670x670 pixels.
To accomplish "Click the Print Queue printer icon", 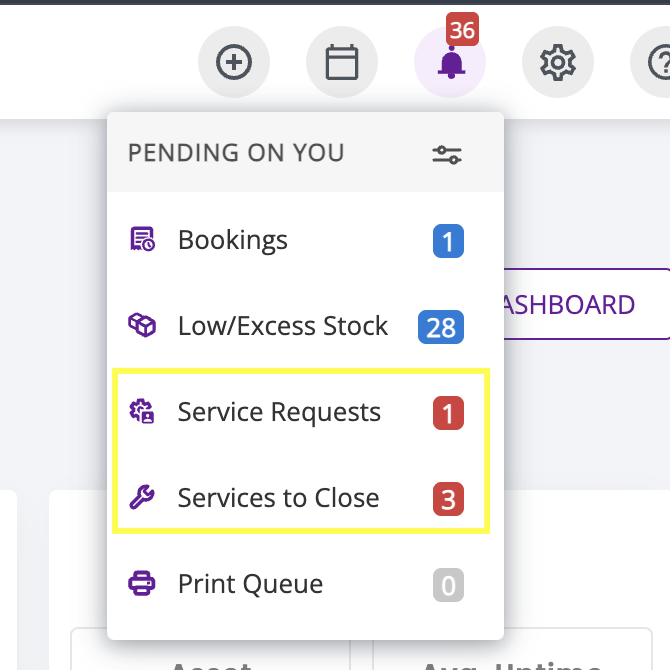I will coord(142,584).
